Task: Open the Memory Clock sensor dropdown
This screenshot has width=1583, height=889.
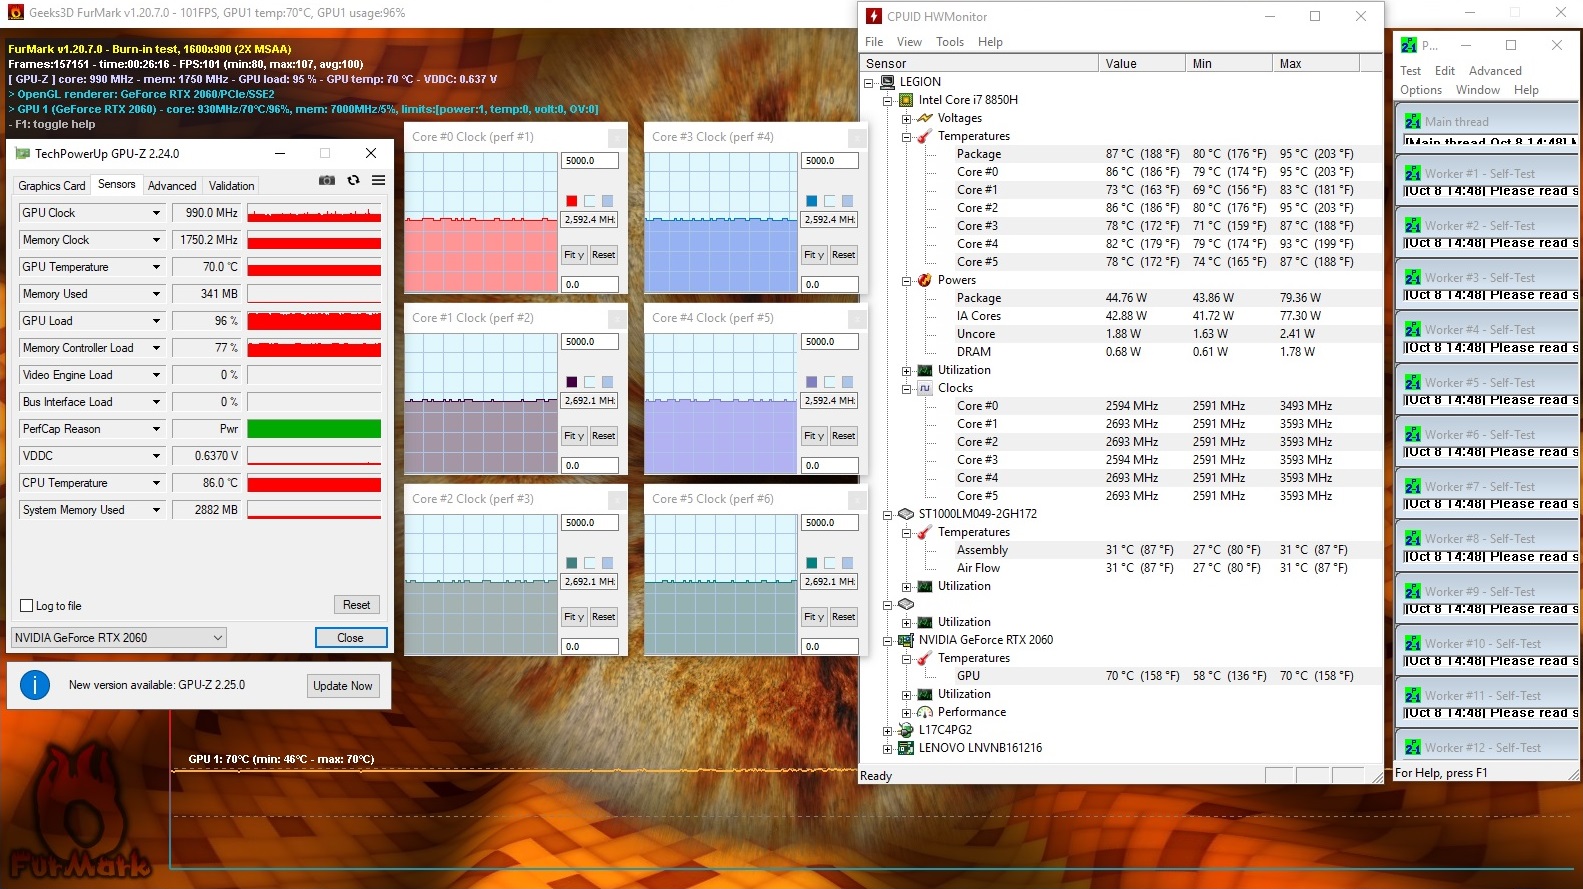Action: click(x=156, y=240)
